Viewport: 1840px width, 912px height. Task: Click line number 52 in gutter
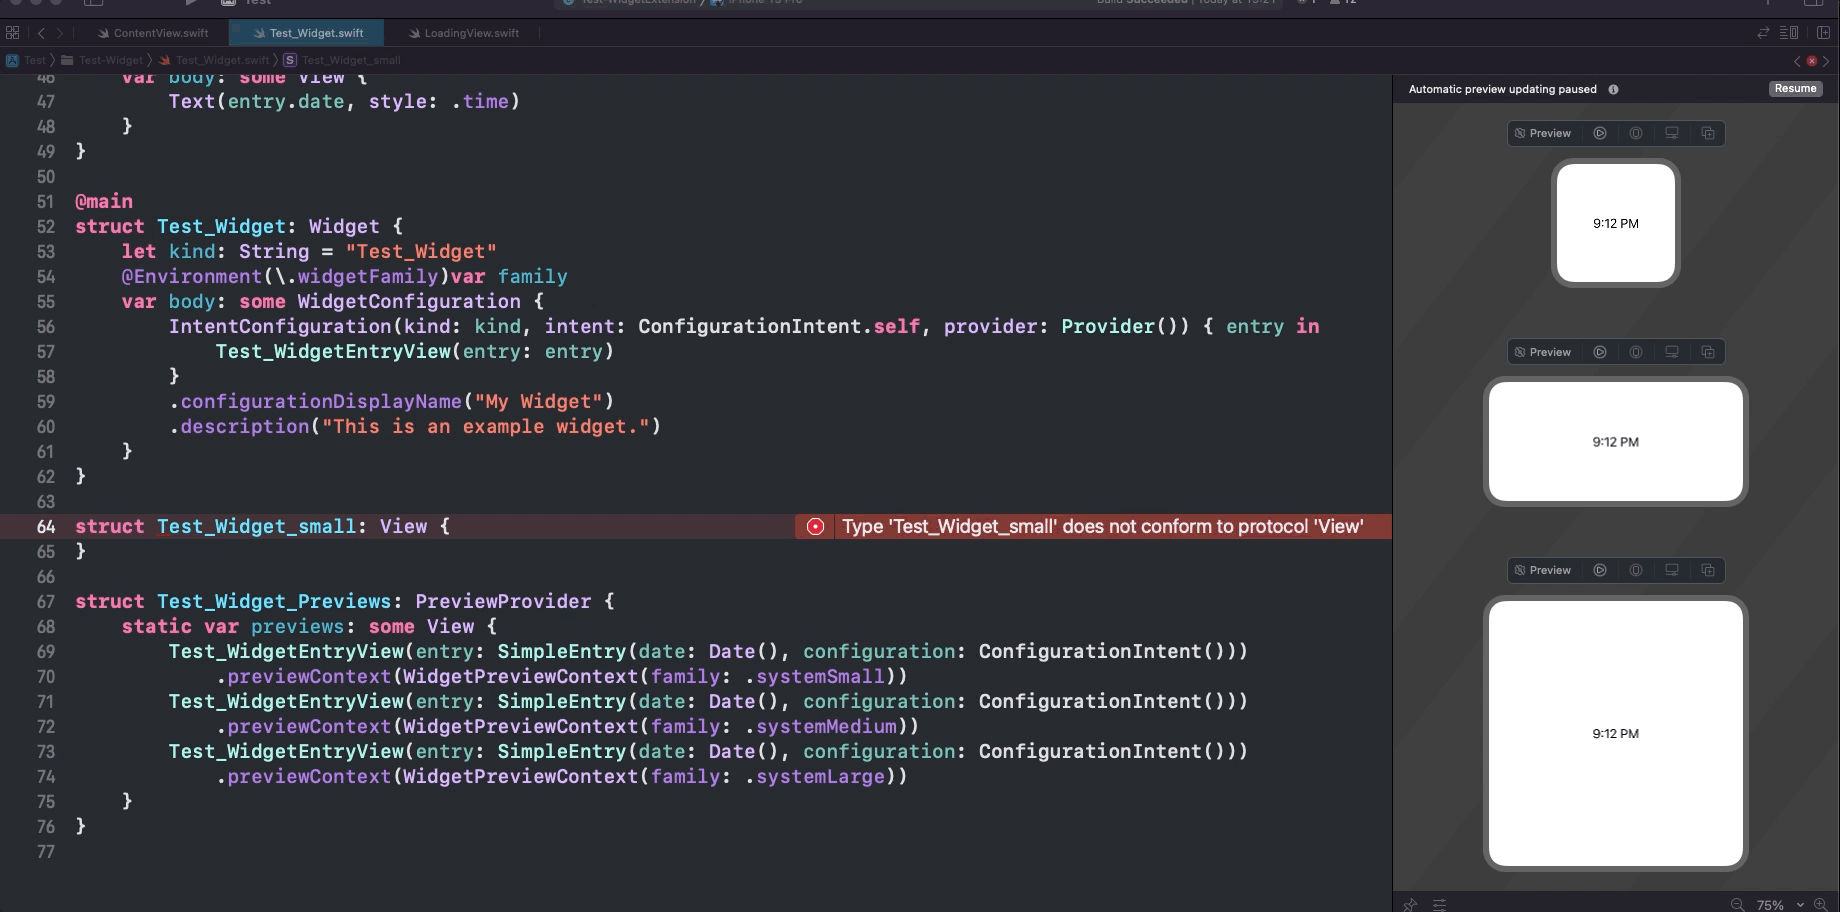46,226
